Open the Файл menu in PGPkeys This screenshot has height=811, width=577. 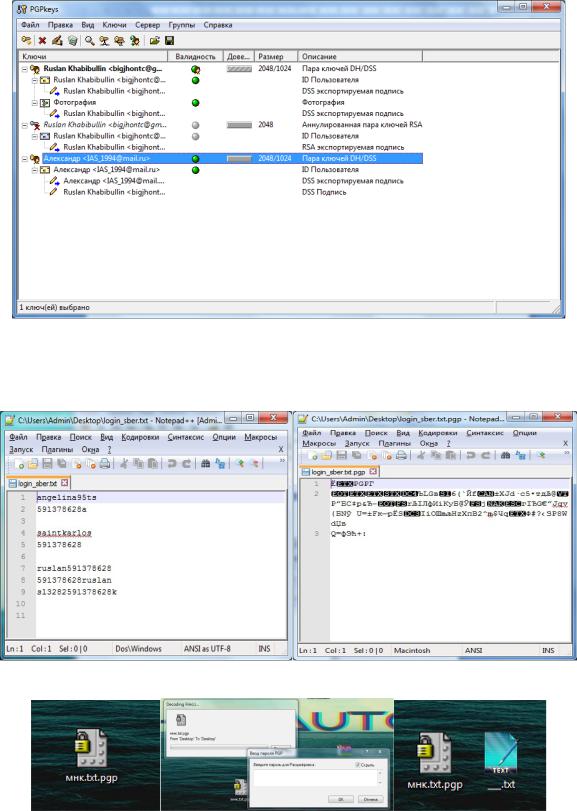[x=30, y=25]
